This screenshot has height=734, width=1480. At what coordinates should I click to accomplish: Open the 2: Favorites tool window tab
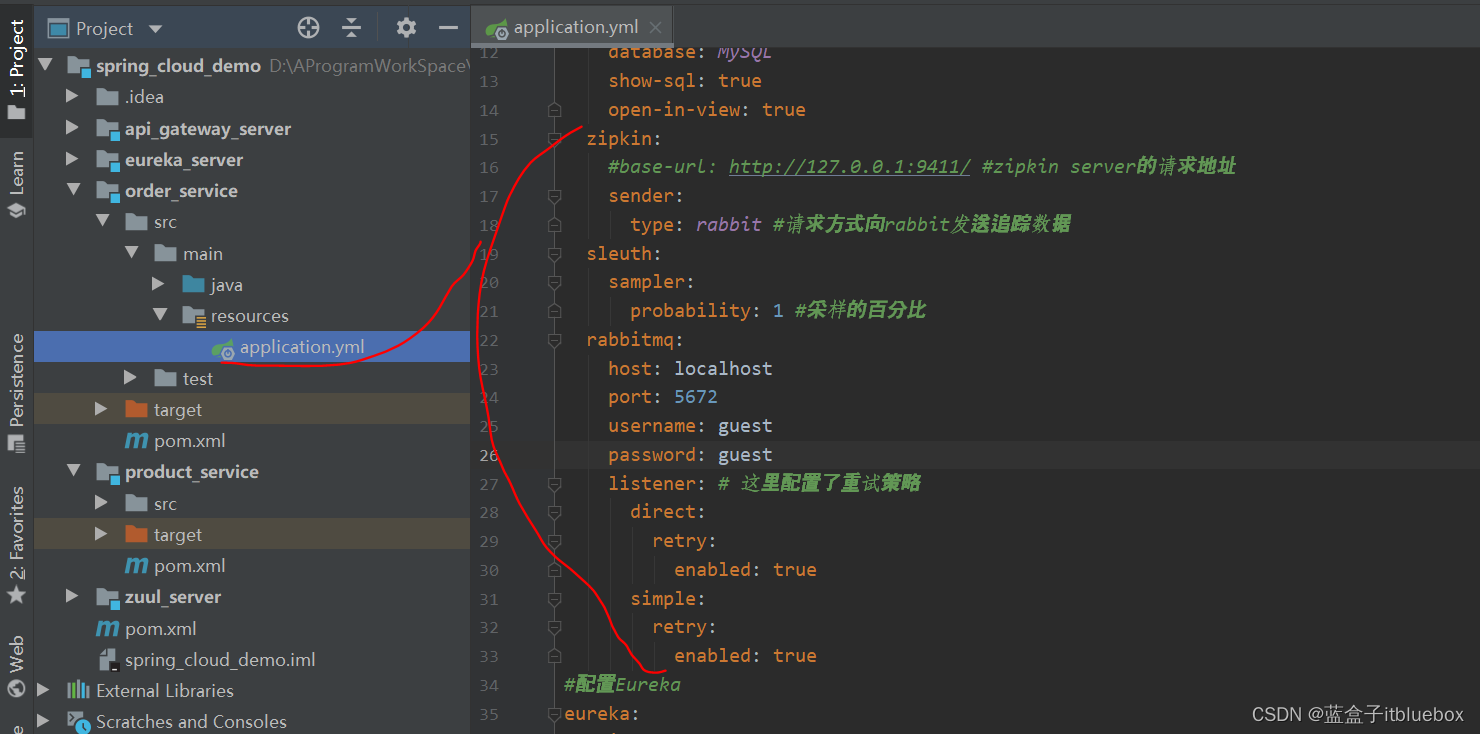(x=16, y=545)
